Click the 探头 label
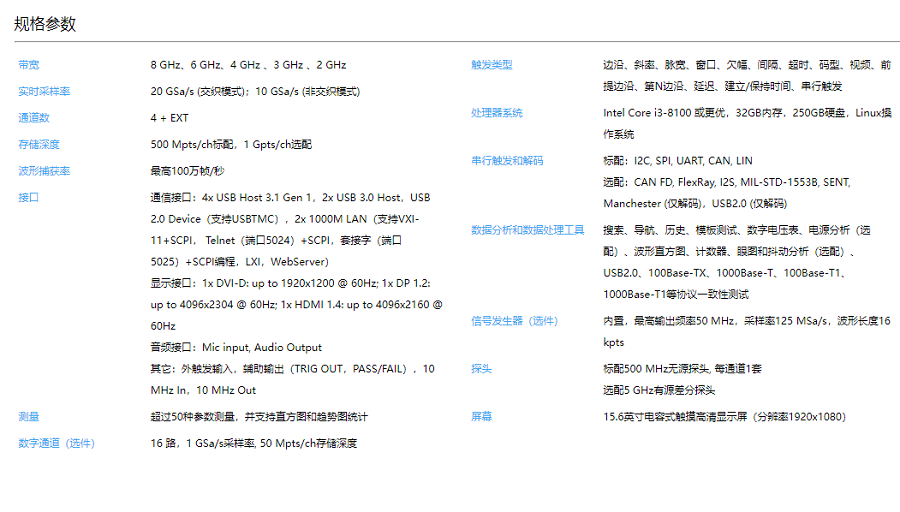900x512 pixels. (481, 369)
